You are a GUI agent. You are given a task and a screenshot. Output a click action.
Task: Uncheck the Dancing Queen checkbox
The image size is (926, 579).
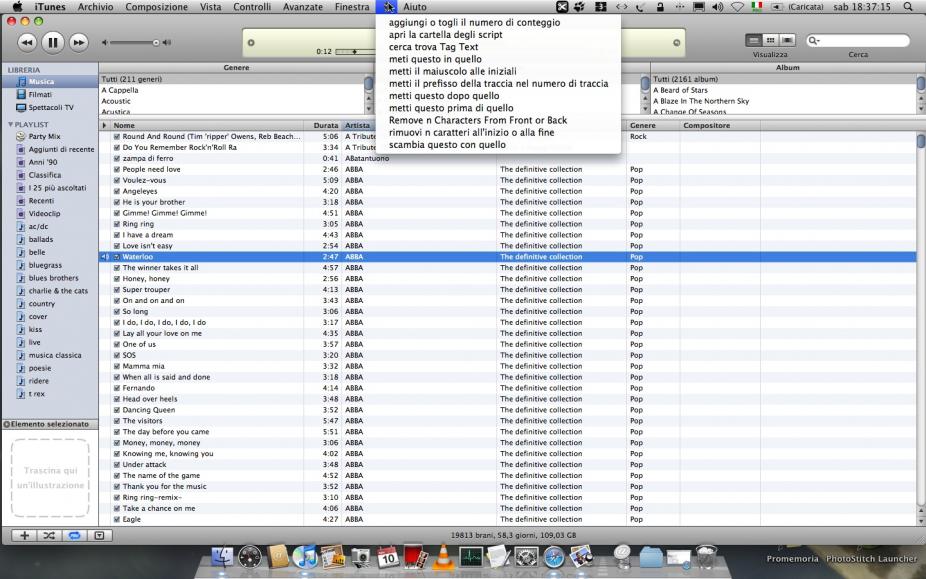(116, 410)
